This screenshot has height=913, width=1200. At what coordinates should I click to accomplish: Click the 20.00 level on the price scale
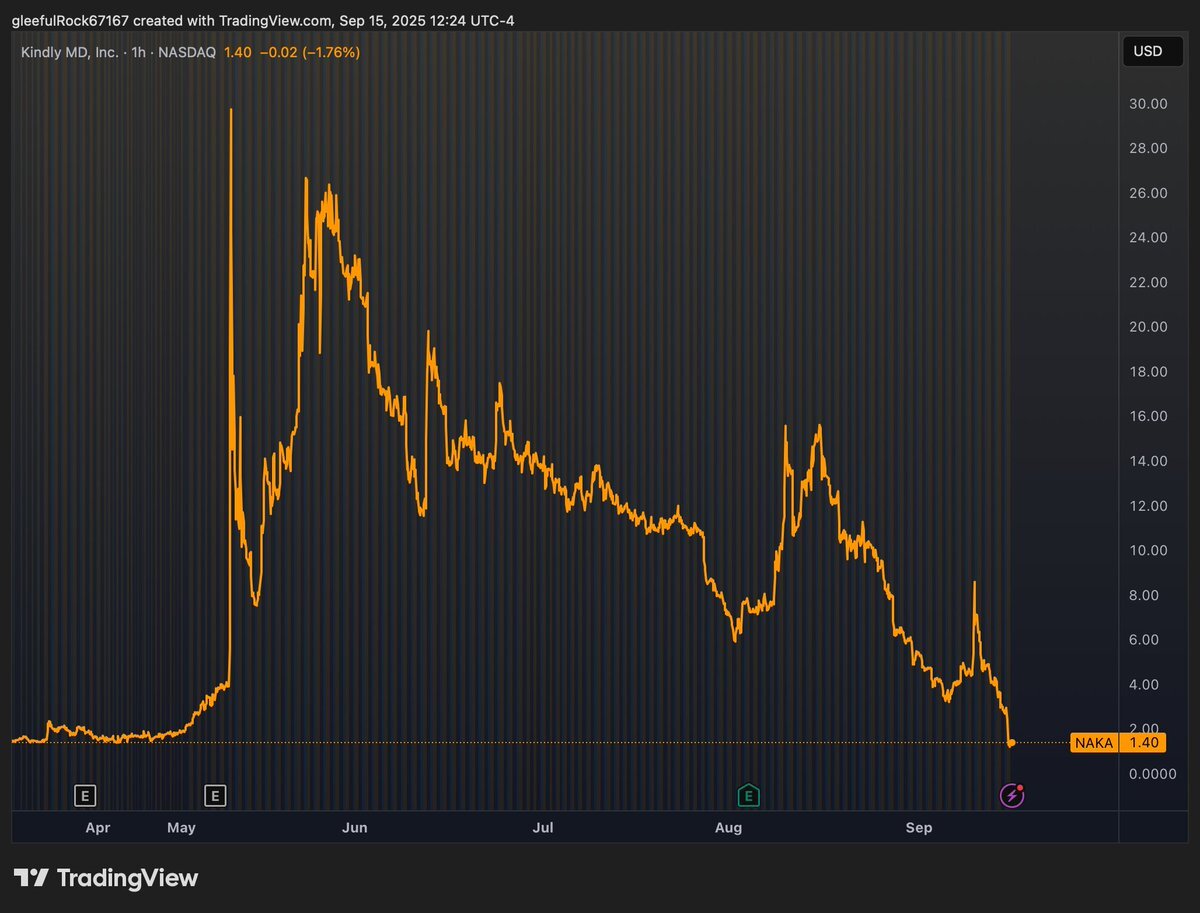(x=1150, y=327)
